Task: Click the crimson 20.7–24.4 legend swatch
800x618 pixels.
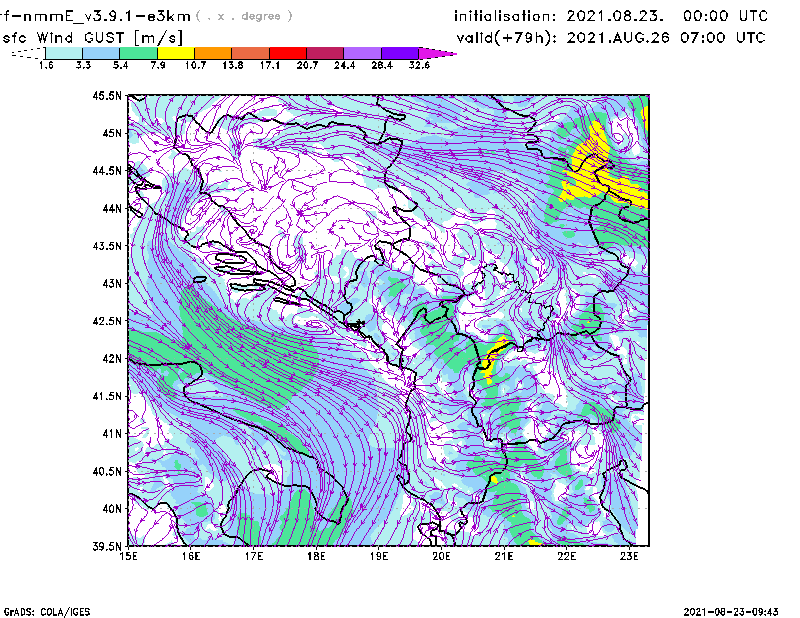Action: 326,53
